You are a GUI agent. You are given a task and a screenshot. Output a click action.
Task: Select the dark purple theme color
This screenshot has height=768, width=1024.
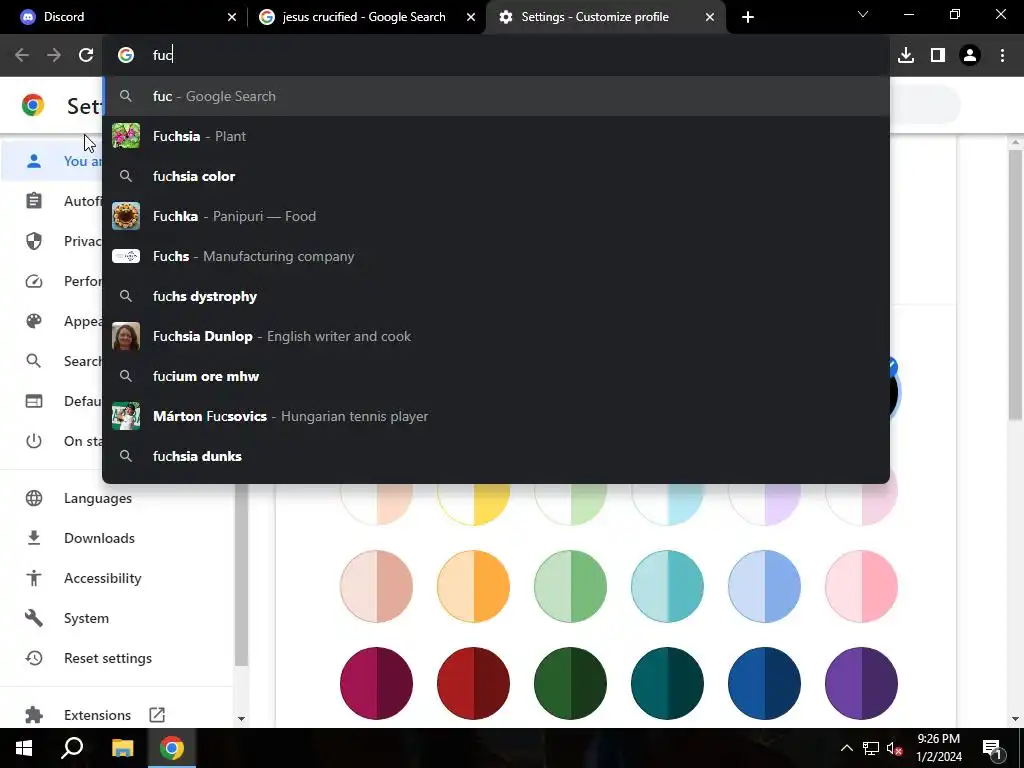click(861, 683)
